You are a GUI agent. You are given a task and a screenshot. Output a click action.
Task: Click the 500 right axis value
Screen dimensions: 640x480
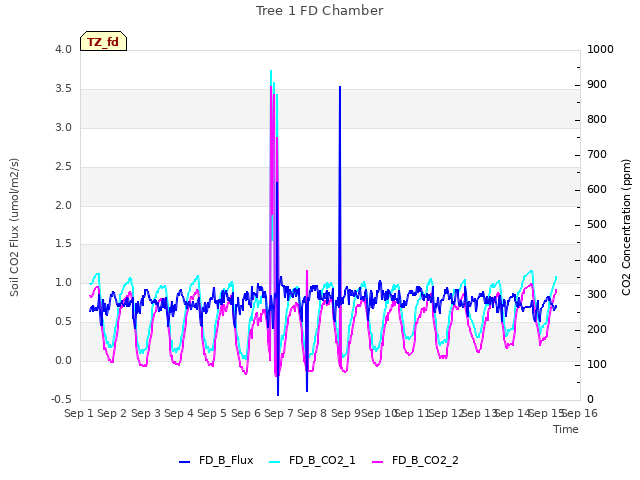click(597, 224)
